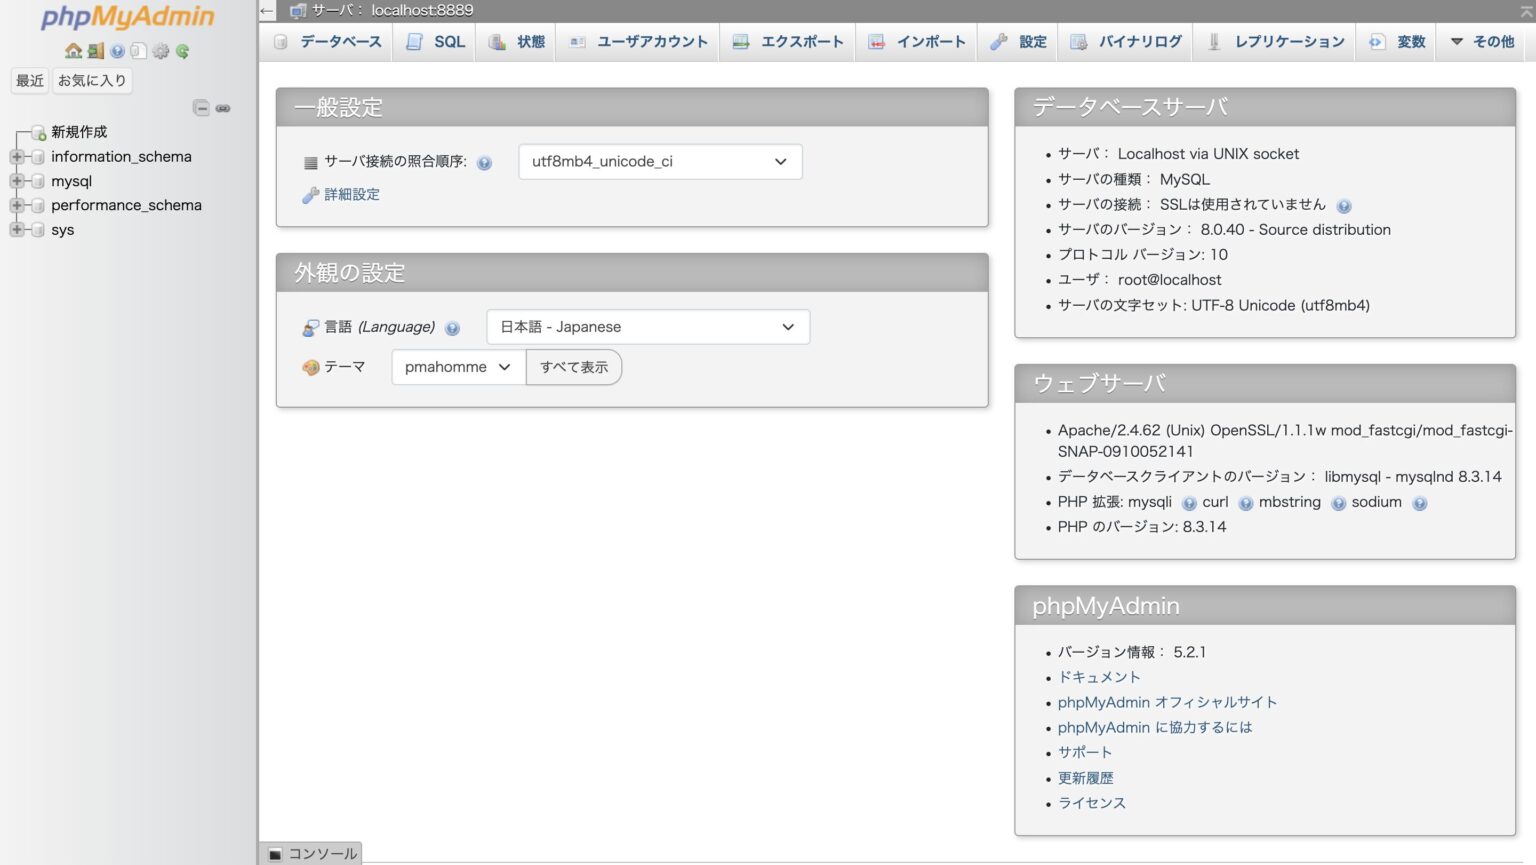The image size is (1536, 865).
Task: Open the utf8mb4_unicode_ci collation dropdown
Action: tap(659, 161)
